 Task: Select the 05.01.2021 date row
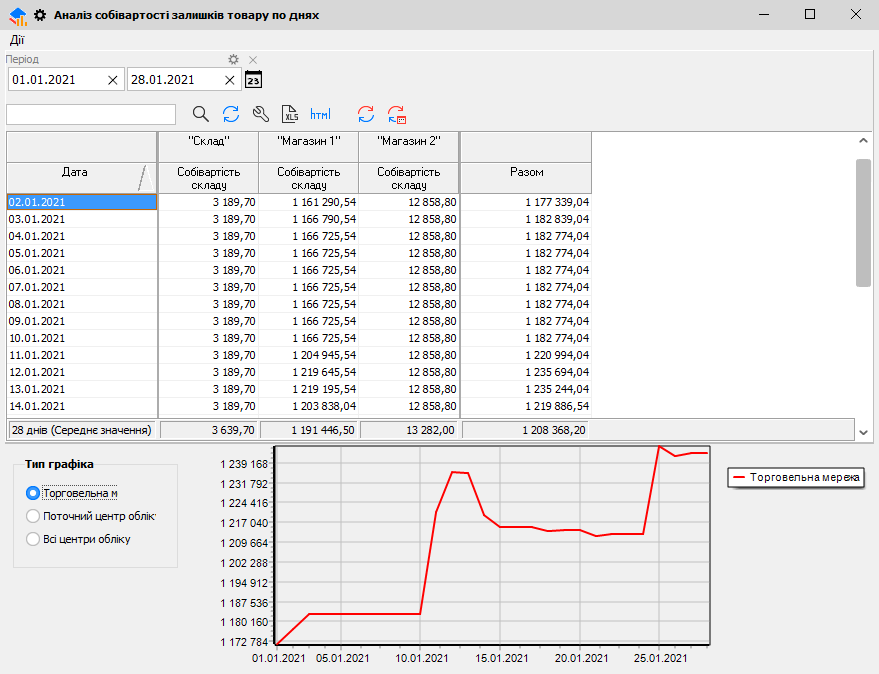pyautogui.click(x=81, y=253)
